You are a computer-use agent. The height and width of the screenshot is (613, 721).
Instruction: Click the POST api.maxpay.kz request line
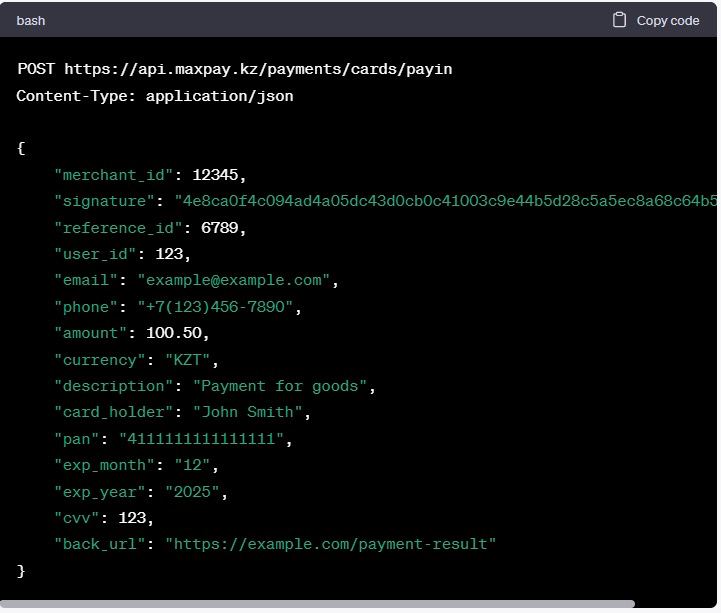click(235, 69)
